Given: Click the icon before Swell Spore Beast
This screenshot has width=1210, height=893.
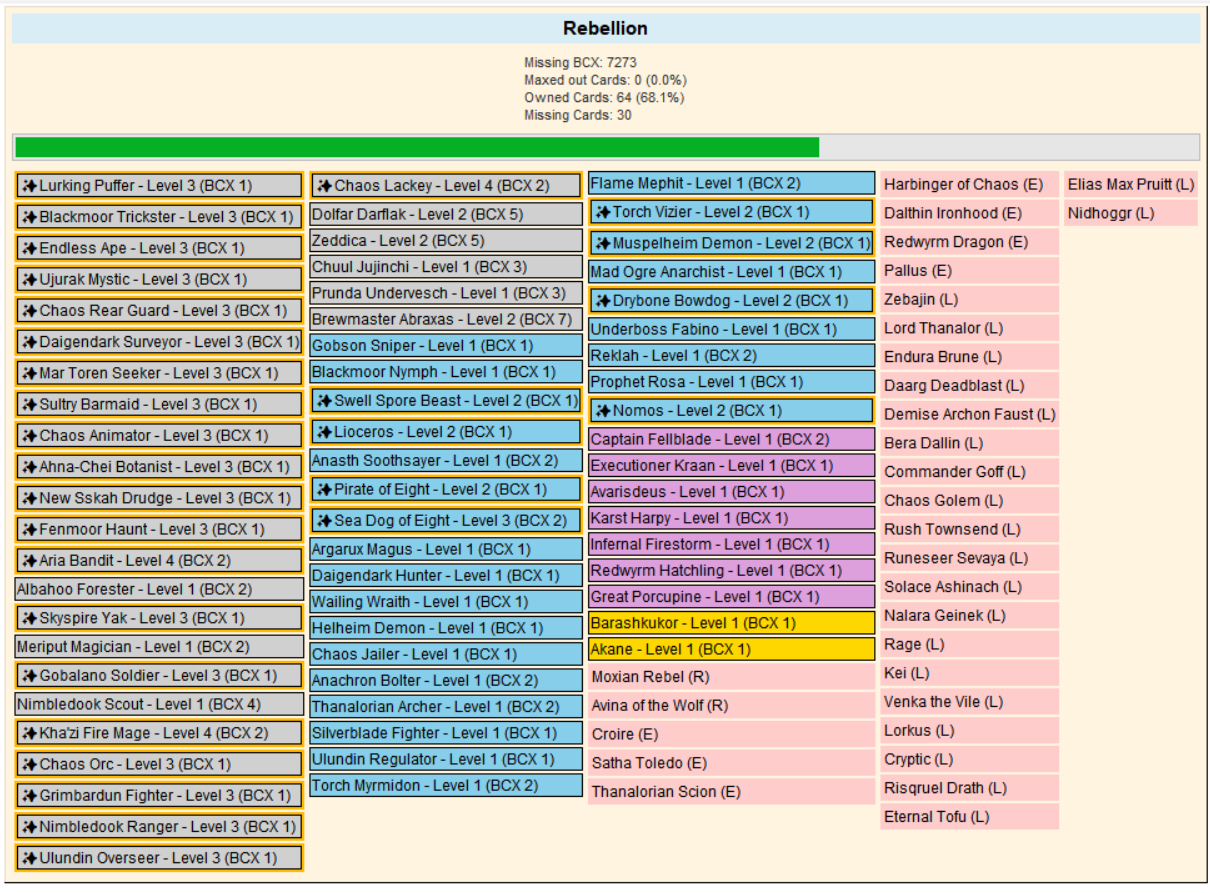Looking at the screenshot, I should pyautogui.click(x=324, y=401).
